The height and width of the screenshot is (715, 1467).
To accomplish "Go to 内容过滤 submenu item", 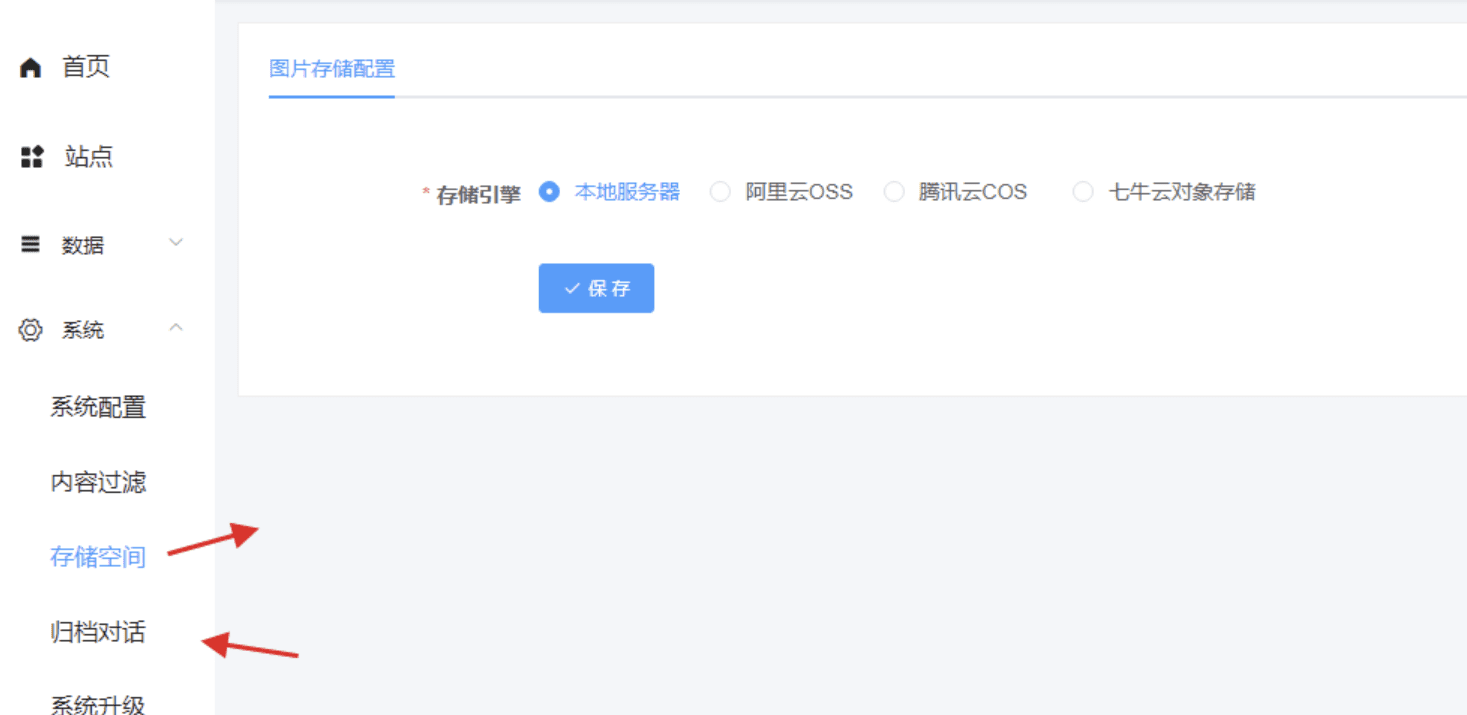I will point(98,482).
